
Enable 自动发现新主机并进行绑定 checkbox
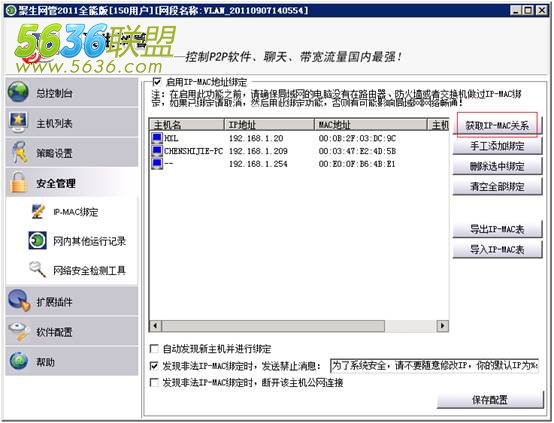tap(154, 349)
